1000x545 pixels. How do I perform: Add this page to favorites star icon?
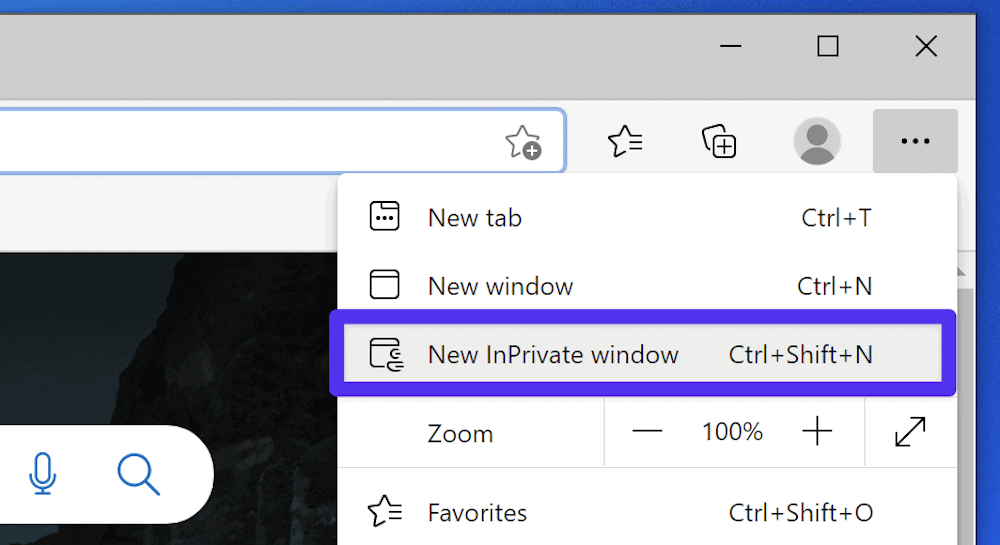click(522, 142)
